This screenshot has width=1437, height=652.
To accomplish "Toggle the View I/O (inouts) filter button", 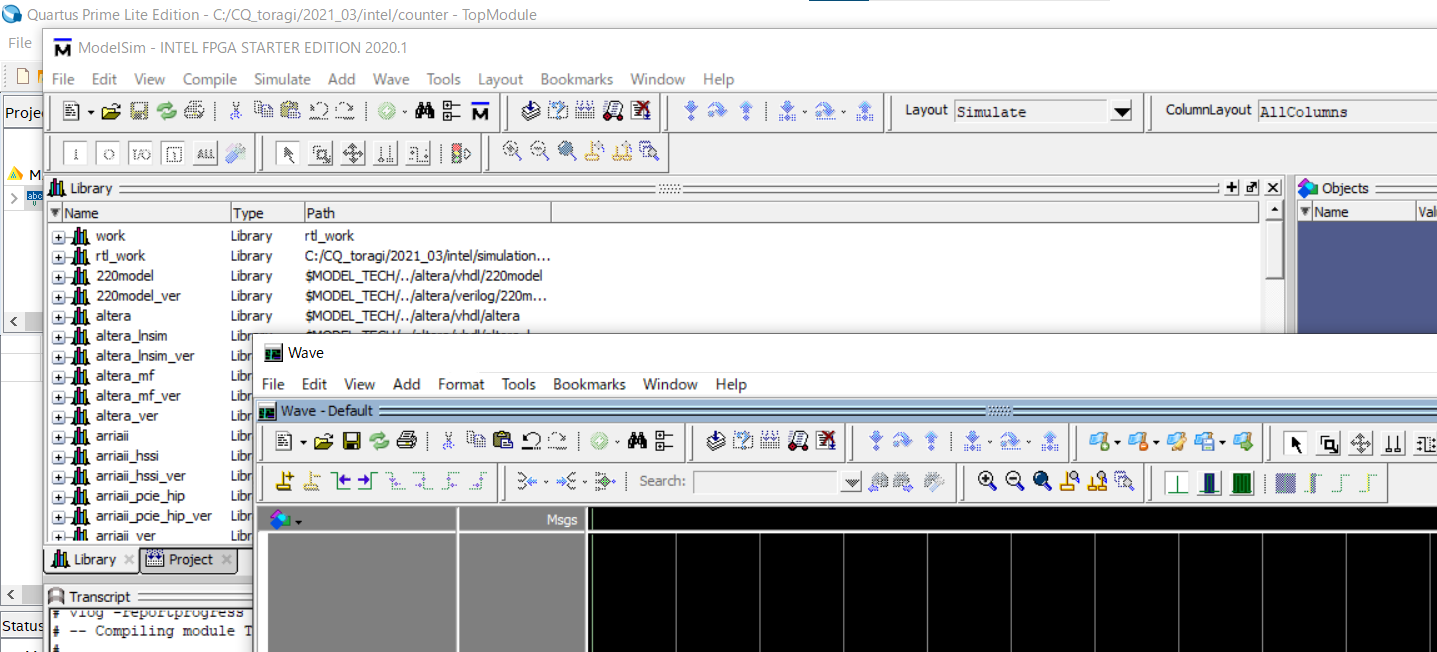I will point(141,153).
